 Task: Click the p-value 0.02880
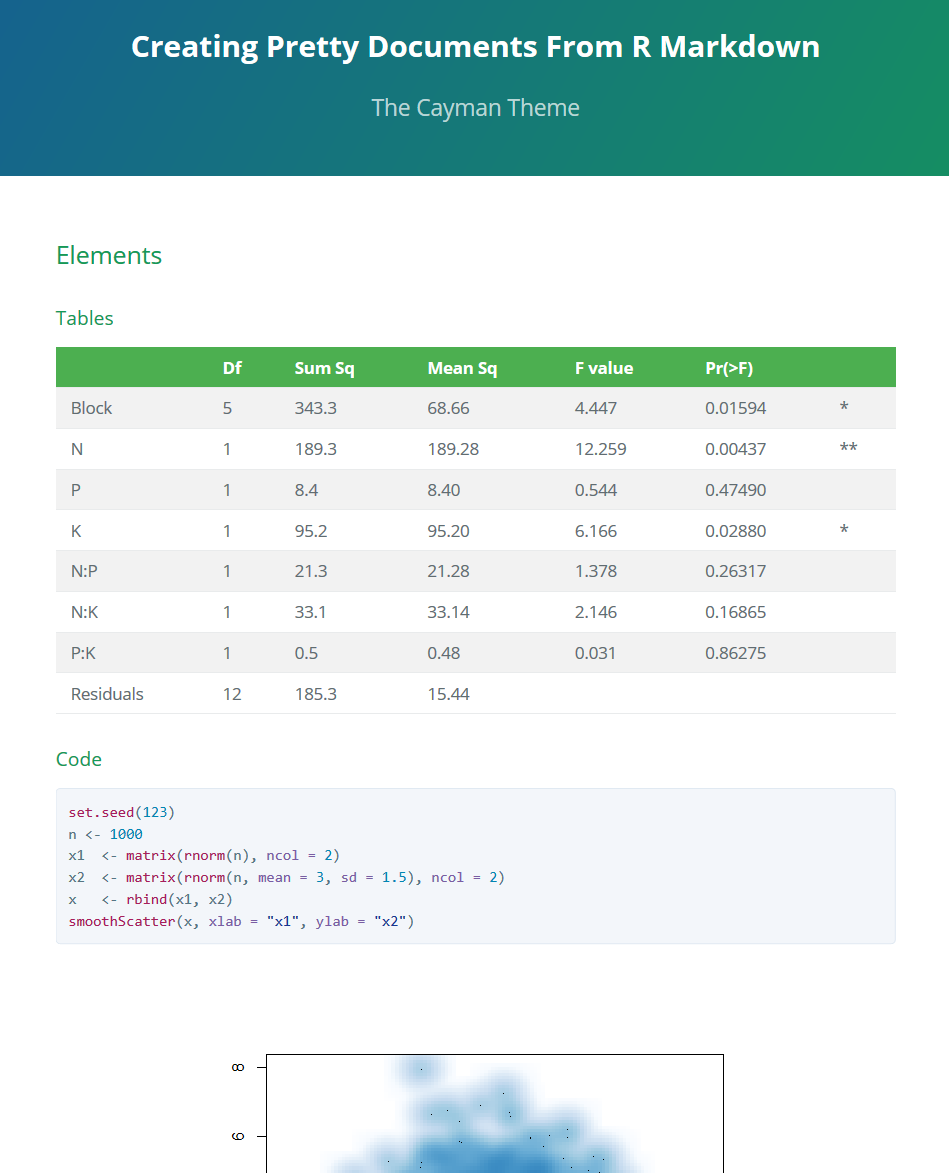click(x=736, y=531)
